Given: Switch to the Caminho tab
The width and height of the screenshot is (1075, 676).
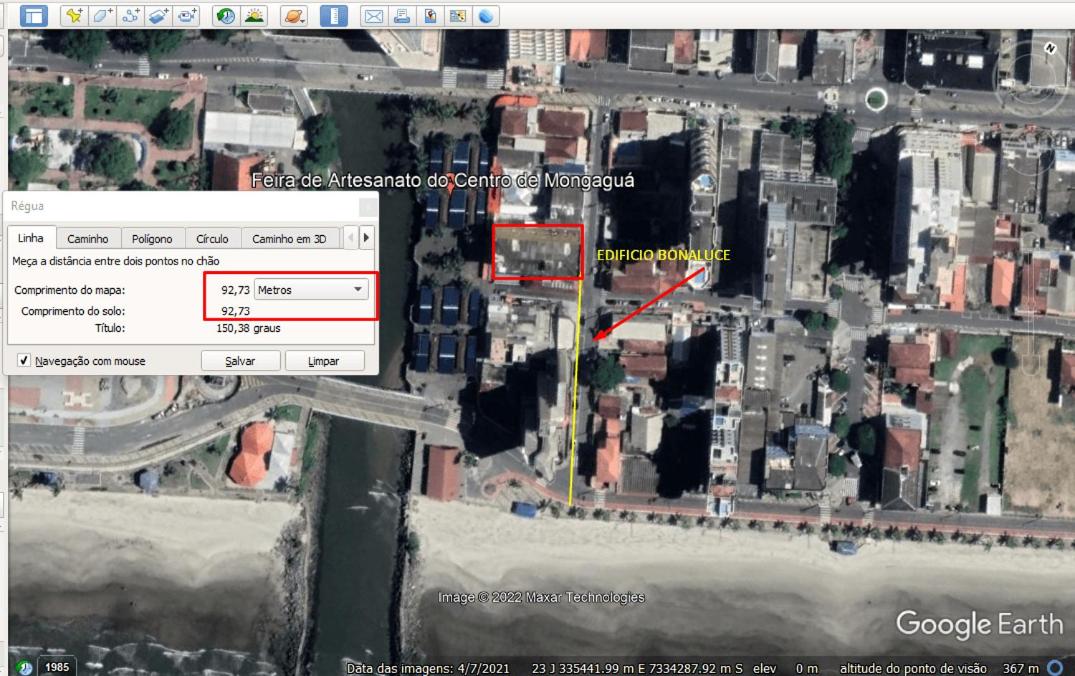Looking at the screenshot, I should click(x=88, y=239).
